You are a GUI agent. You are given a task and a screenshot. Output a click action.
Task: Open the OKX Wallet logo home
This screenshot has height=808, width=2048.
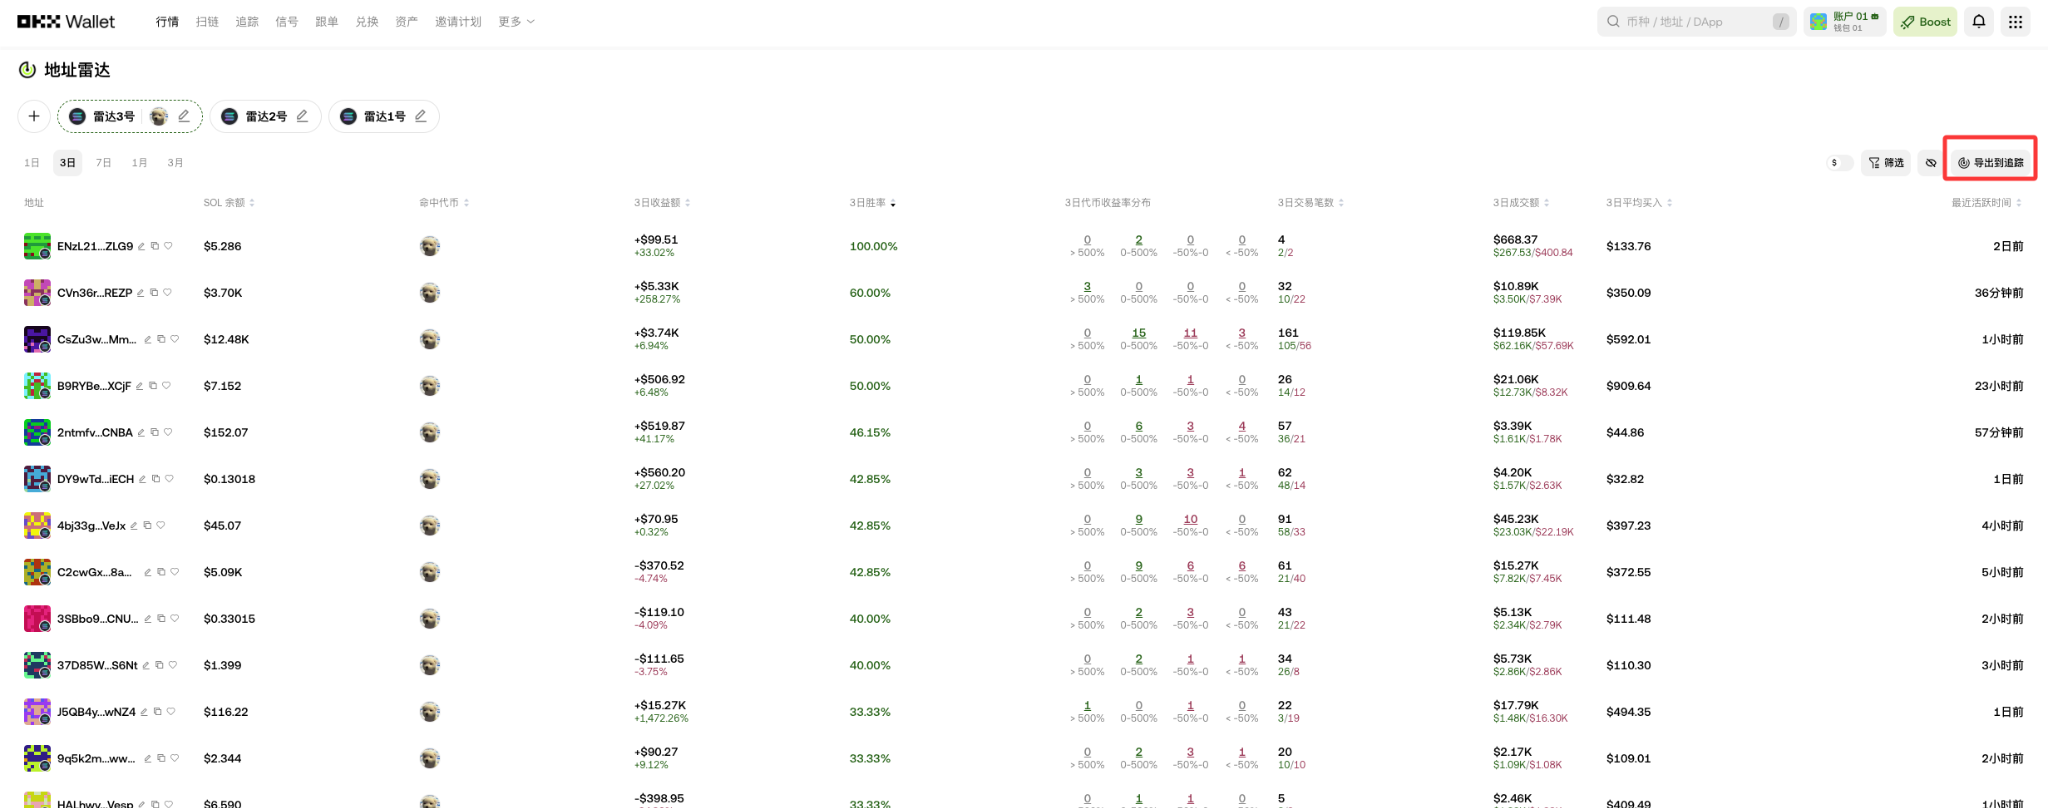coord(66,21)
